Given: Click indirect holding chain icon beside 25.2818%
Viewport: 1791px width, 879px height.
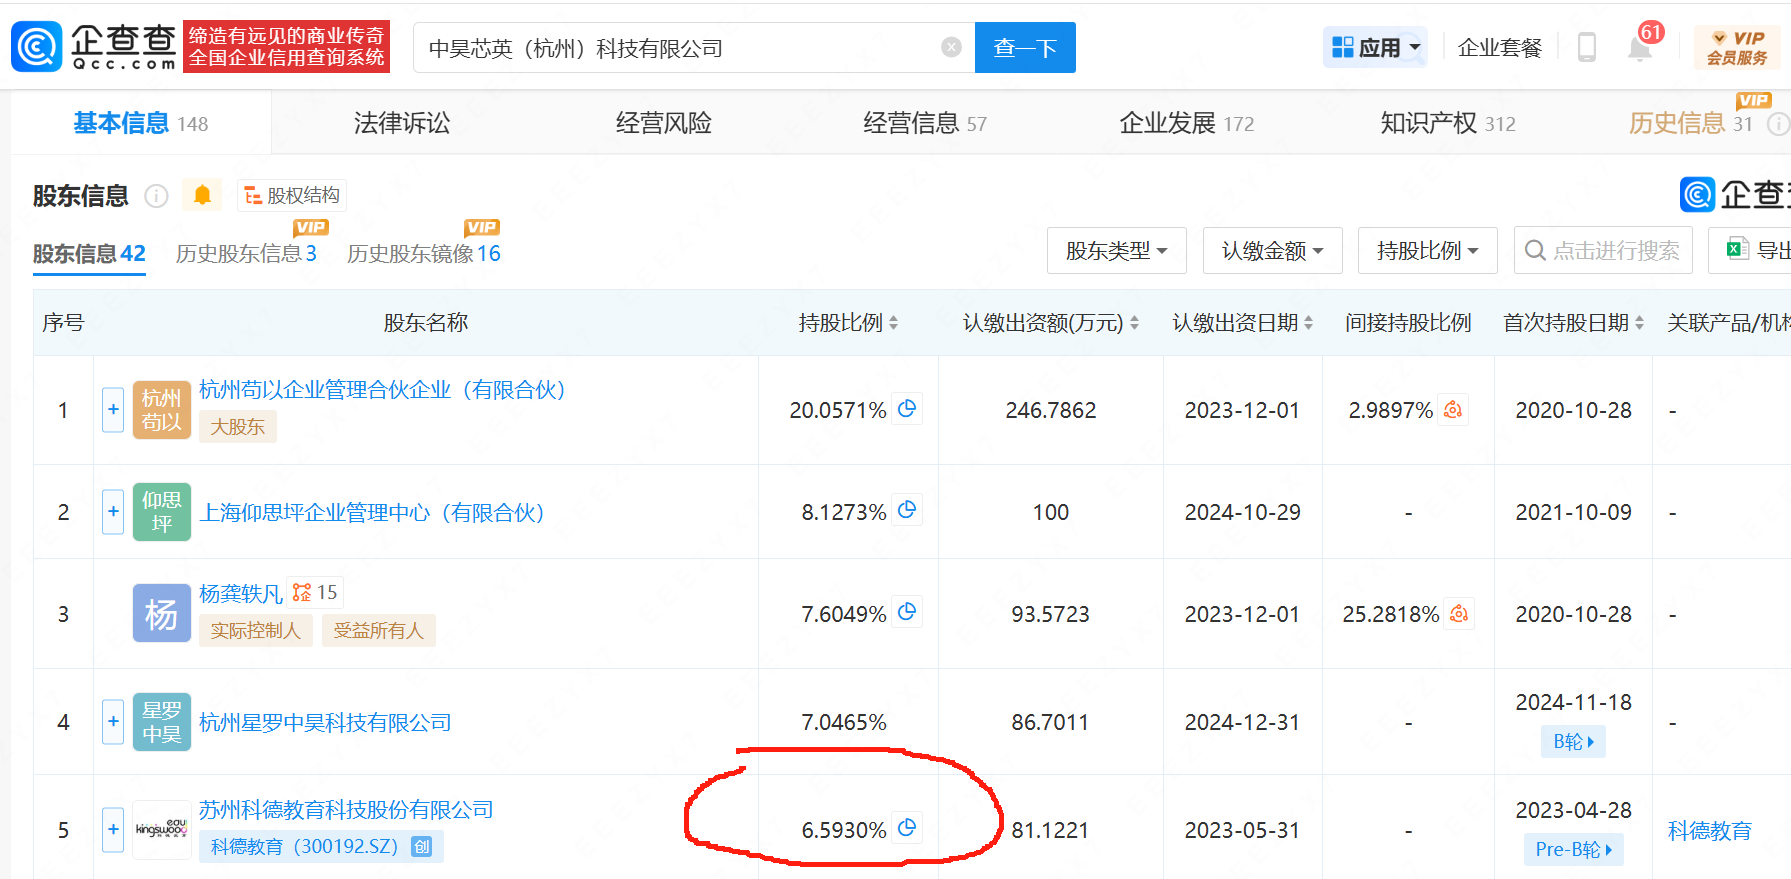Looking at the screenshot, I should 1459,613.
